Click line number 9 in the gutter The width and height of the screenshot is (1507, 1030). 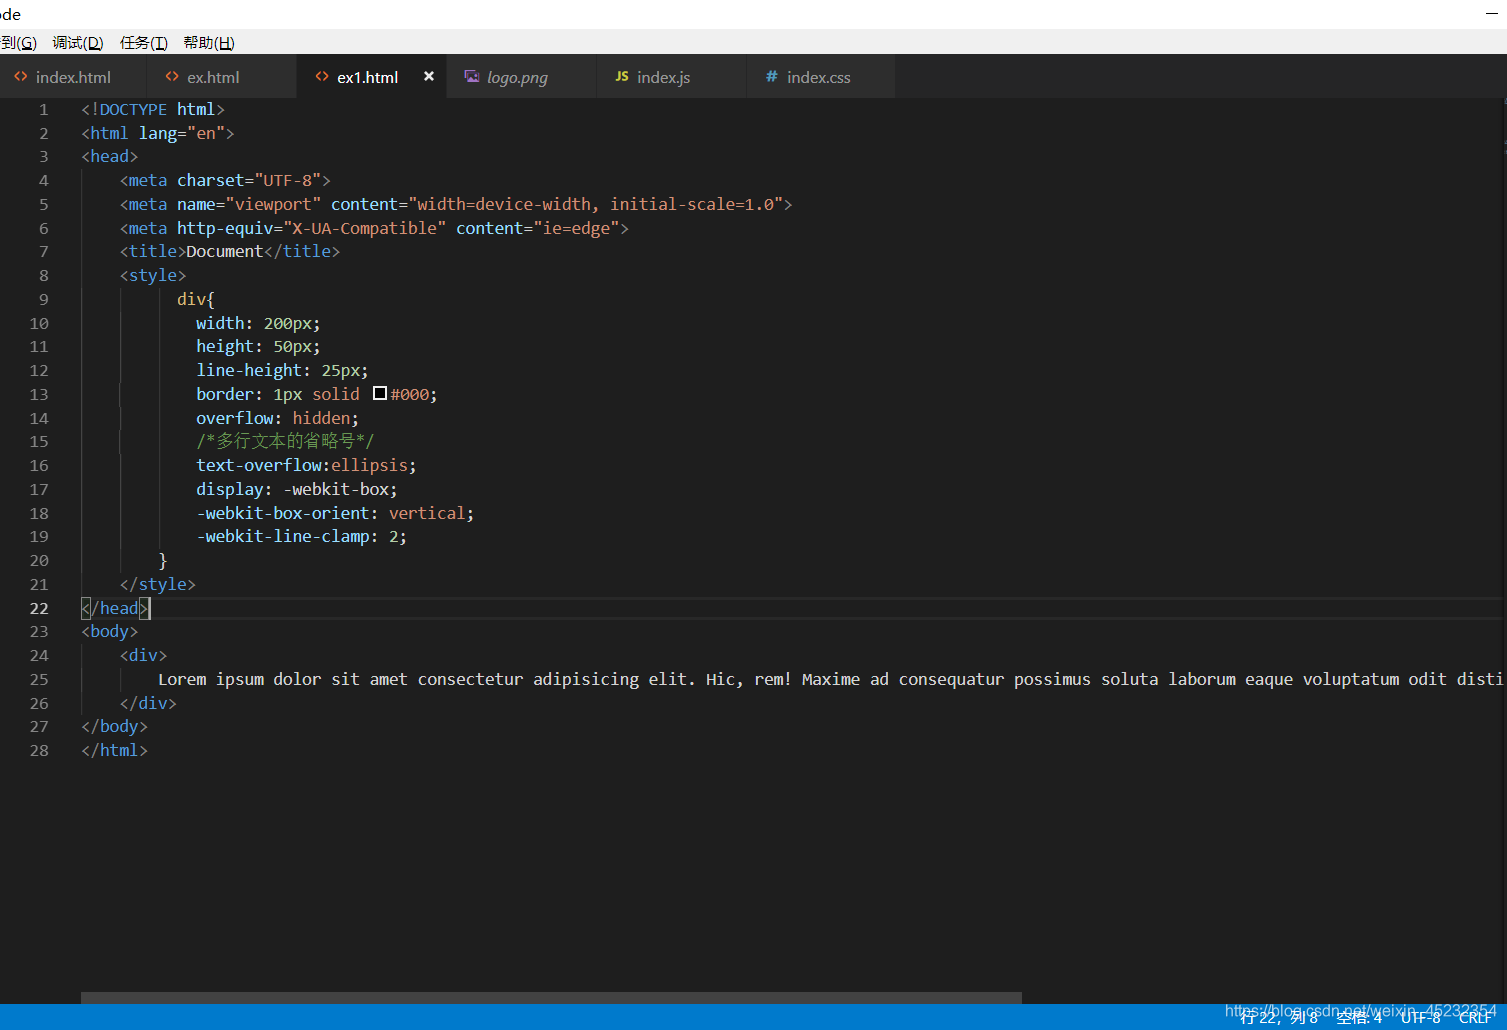click(43, 299)
